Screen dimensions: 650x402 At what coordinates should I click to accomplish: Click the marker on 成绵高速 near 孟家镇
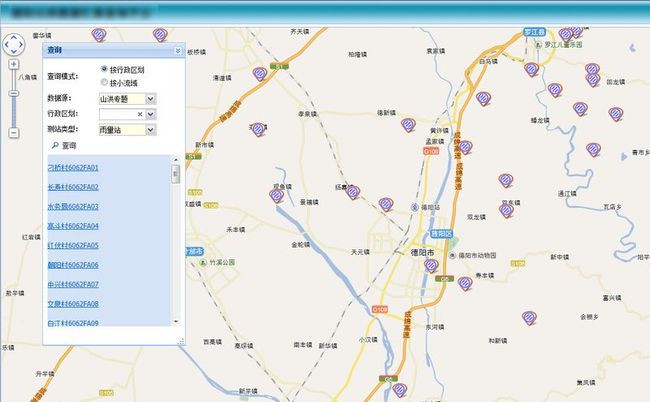pos(465,147)
